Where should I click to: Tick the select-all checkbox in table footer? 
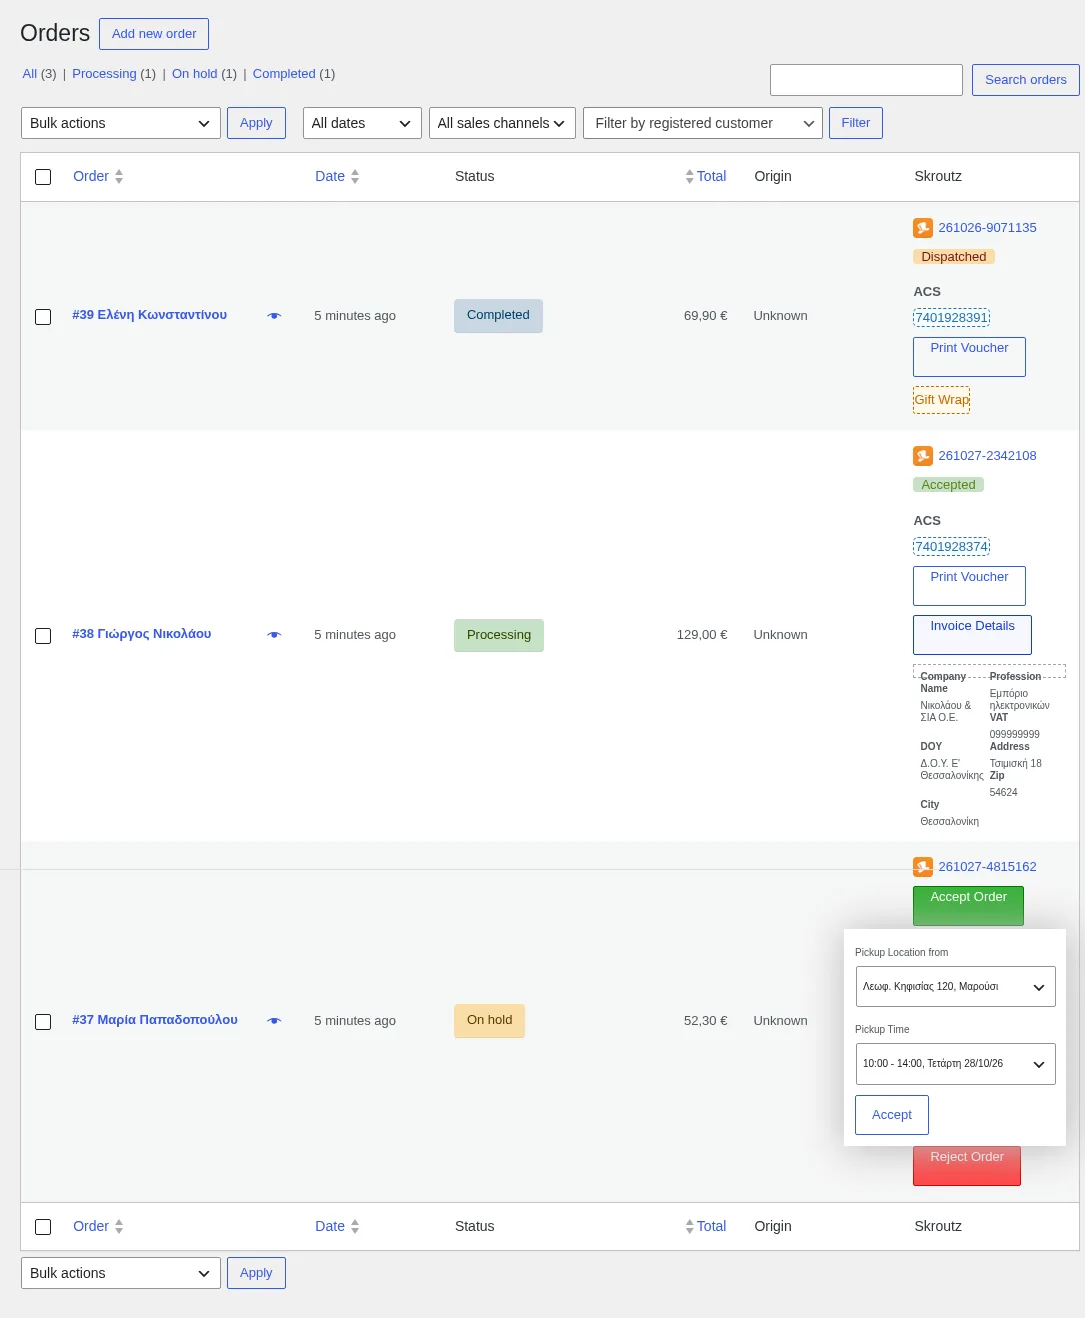coord(43,1227)
